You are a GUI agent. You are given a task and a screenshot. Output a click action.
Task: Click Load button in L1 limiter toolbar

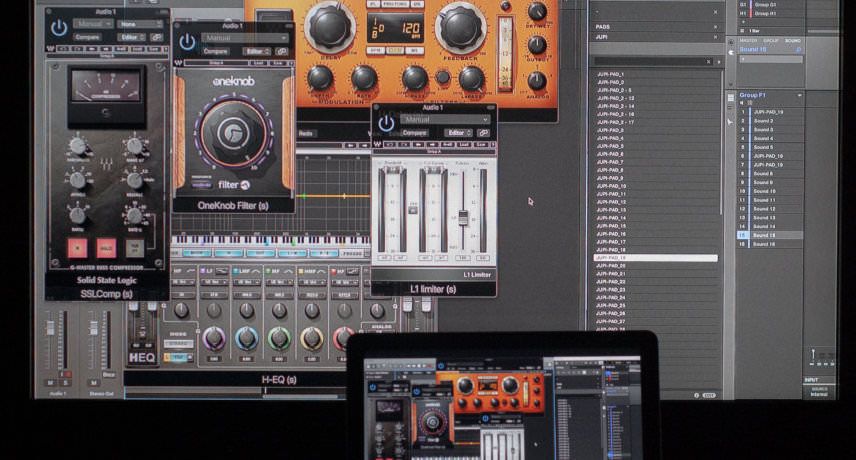(x=464, y=145)
